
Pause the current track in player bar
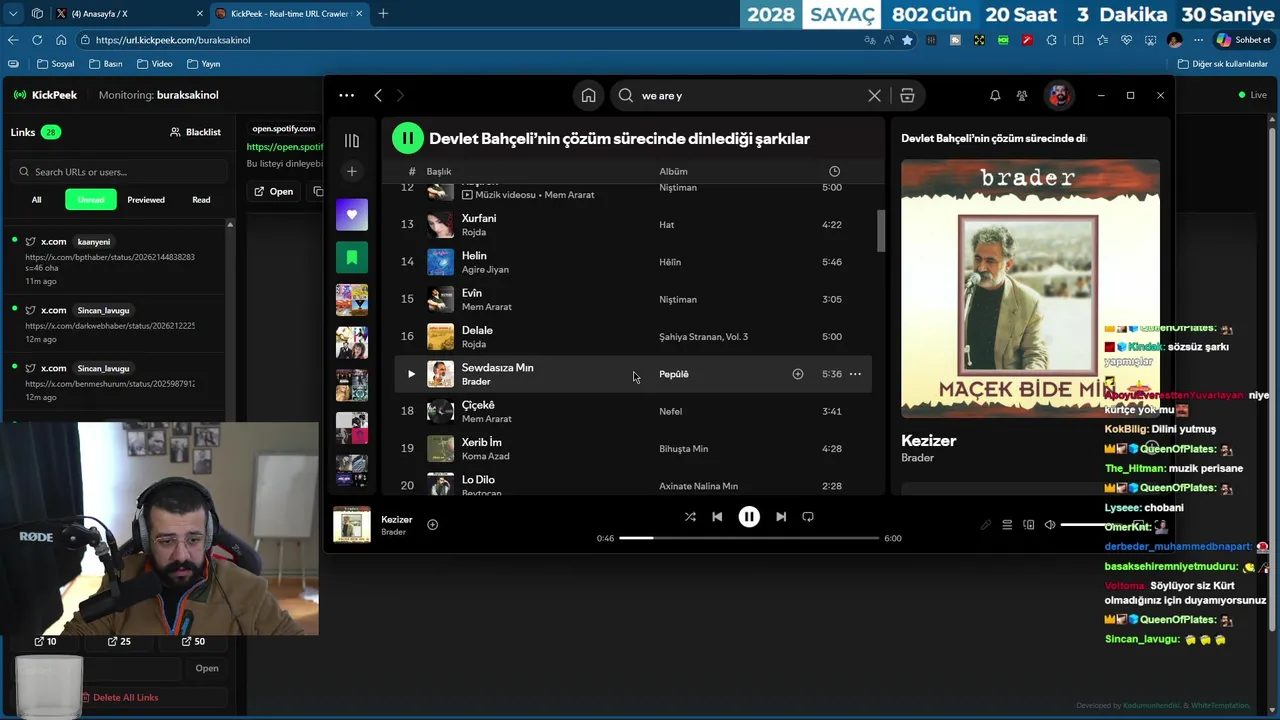pos(749,516)
